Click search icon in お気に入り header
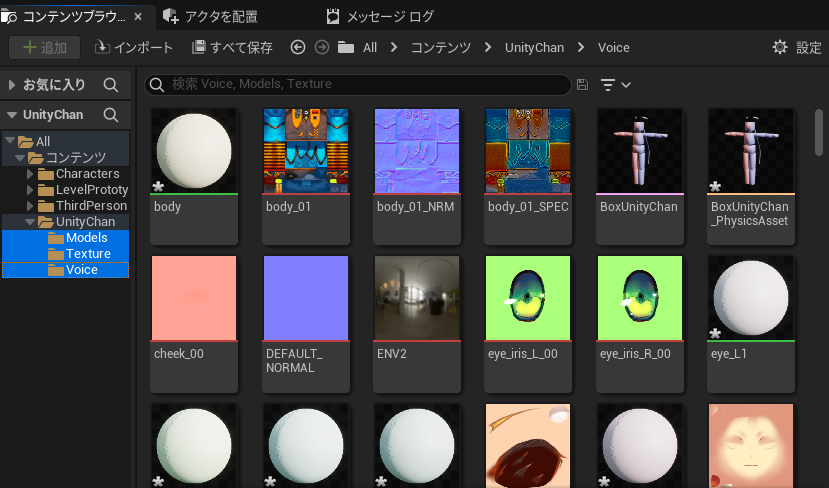829x488 pixels. pos(110,85)
